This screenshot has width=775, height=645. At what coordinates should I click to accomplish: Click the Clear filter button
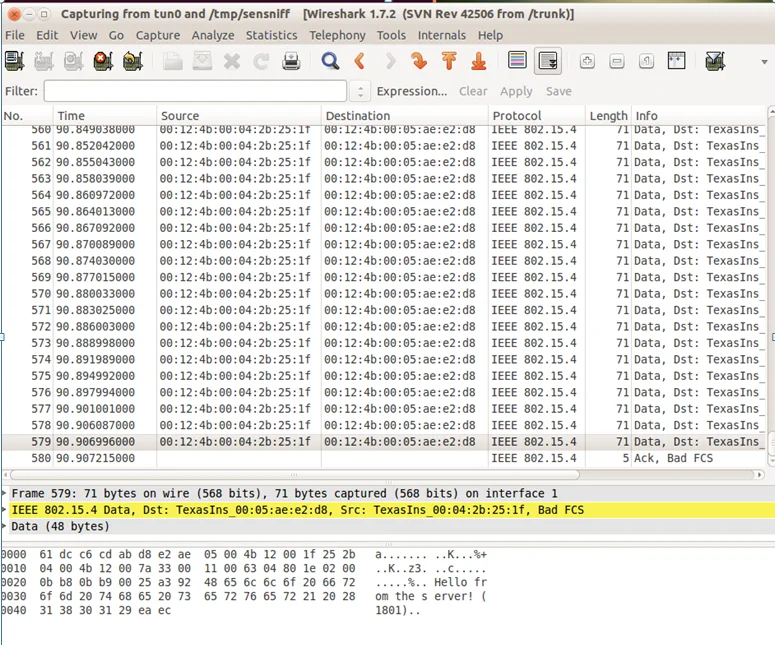[x=473, y=91]
